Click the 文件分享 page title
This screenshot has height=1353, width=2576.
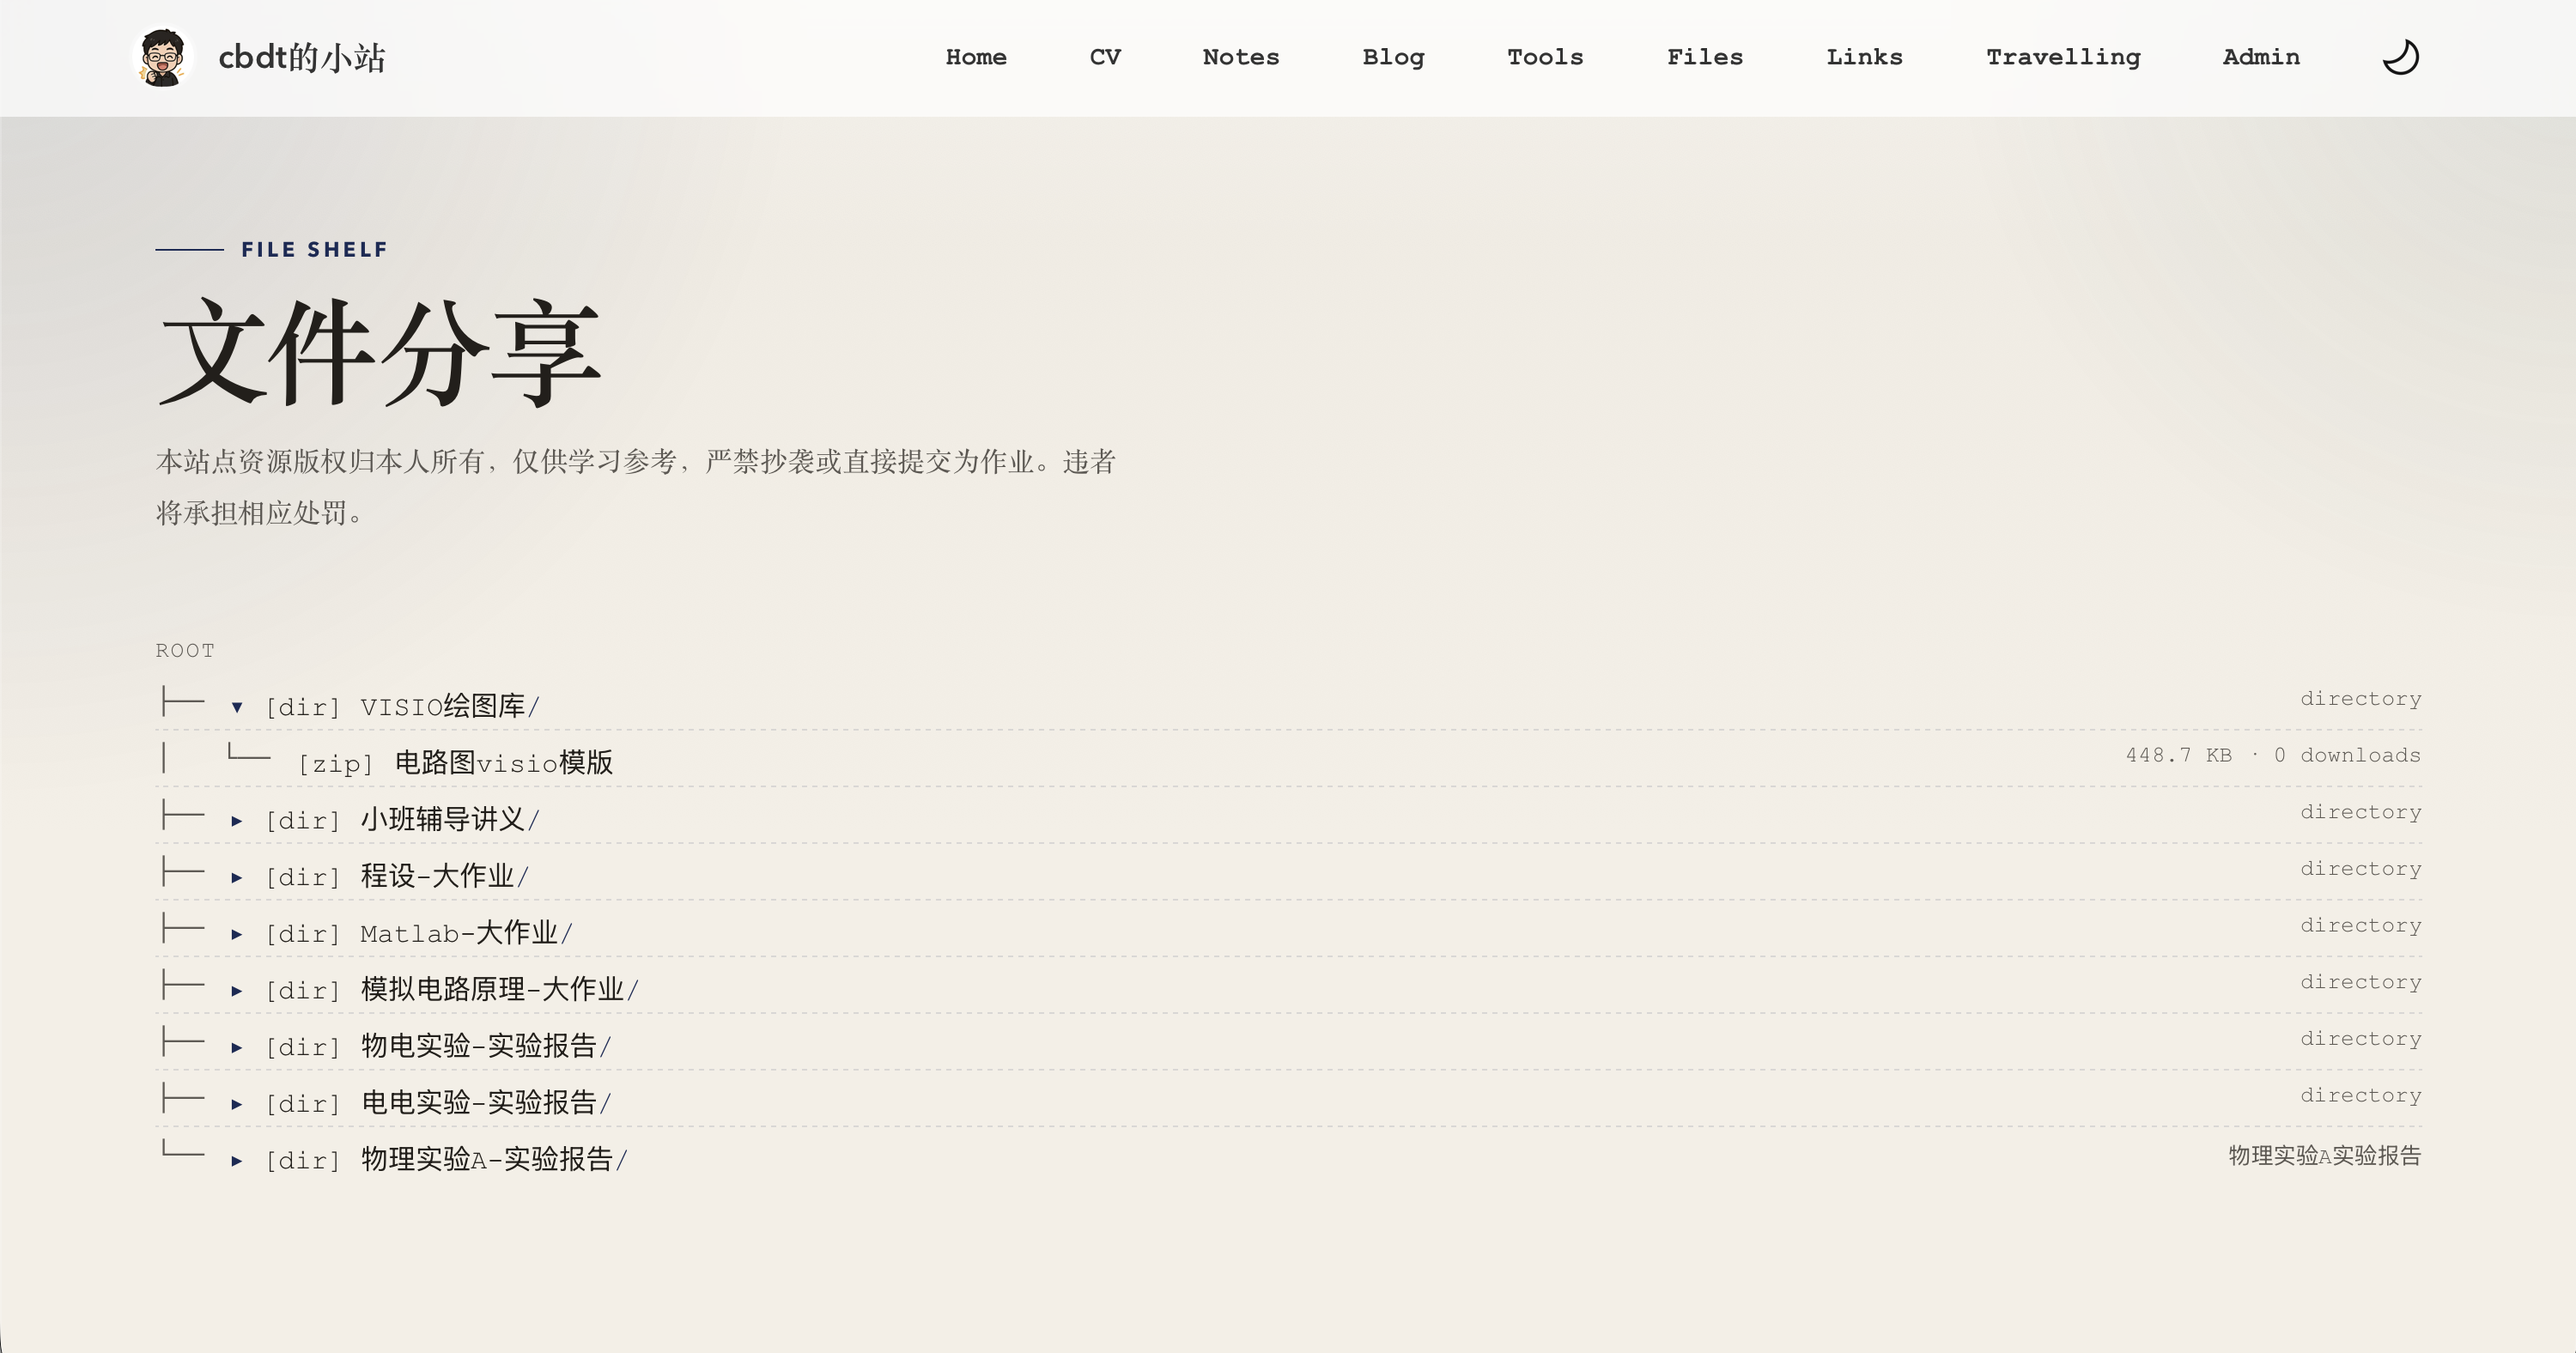point(380,352)
